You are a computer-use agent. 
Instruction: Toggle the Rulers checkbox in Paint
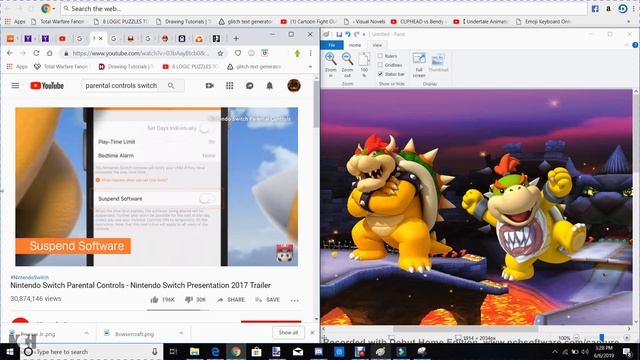point(380,56)
